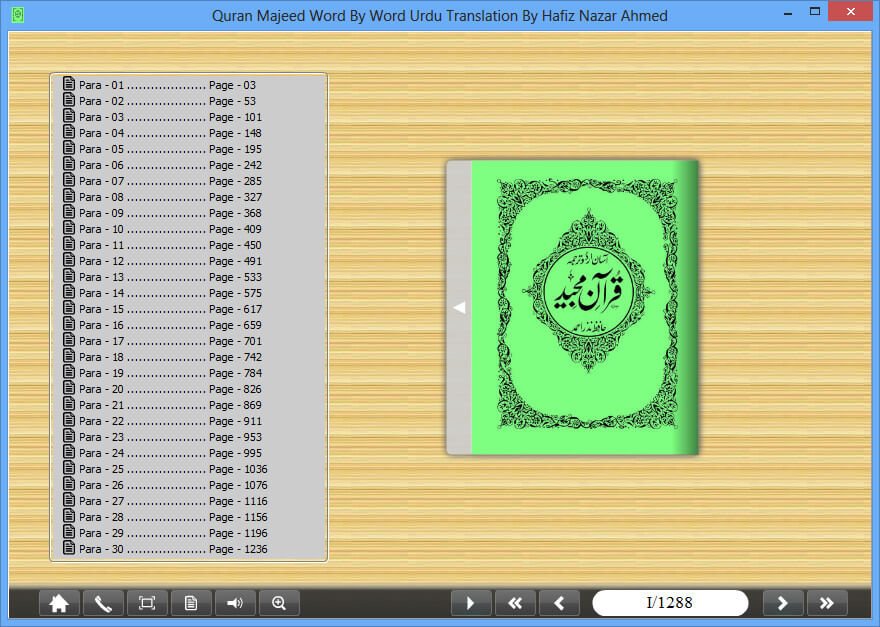Open Para - 23 Page - 953 entry

click(162, 437)
